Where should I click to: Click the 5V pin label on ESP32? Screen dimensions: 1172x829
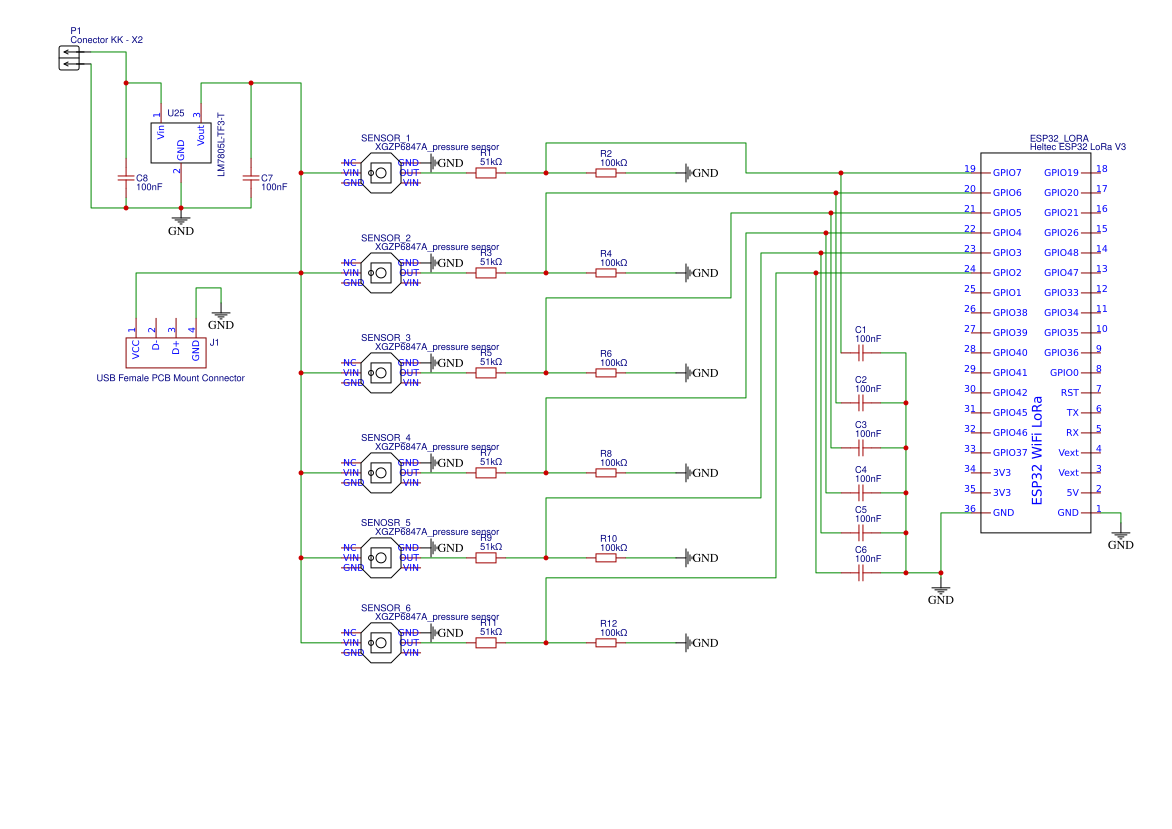[x=1072, y=493]
